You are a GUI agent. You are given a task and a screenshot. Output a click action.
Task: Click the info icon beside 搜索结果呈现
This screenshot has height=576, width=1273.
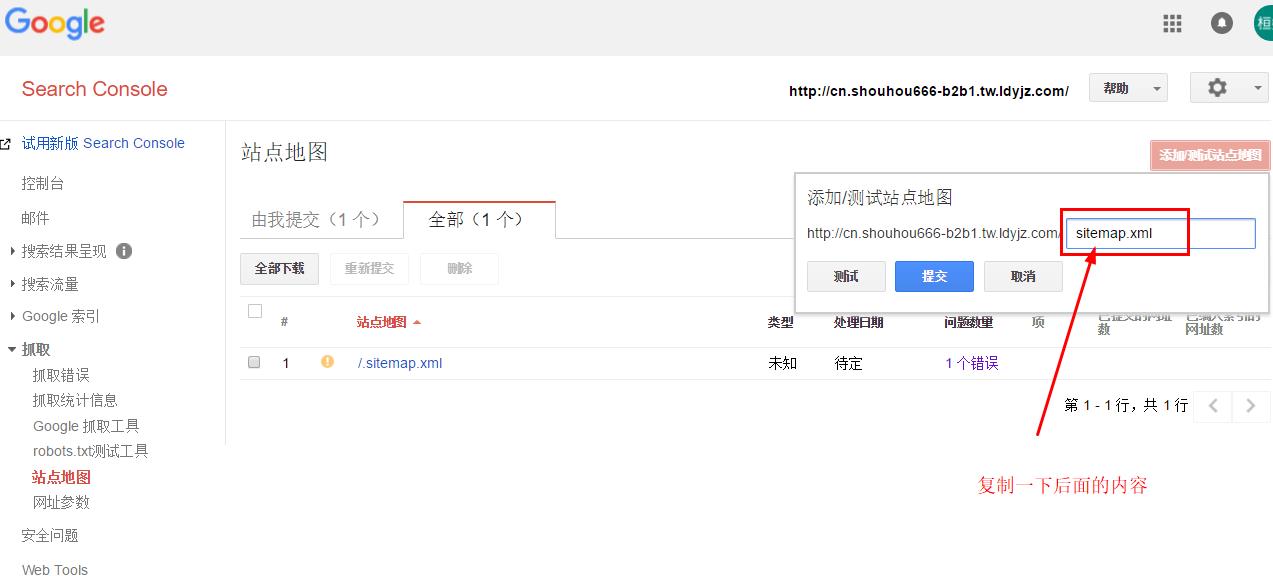coord(124,251)
